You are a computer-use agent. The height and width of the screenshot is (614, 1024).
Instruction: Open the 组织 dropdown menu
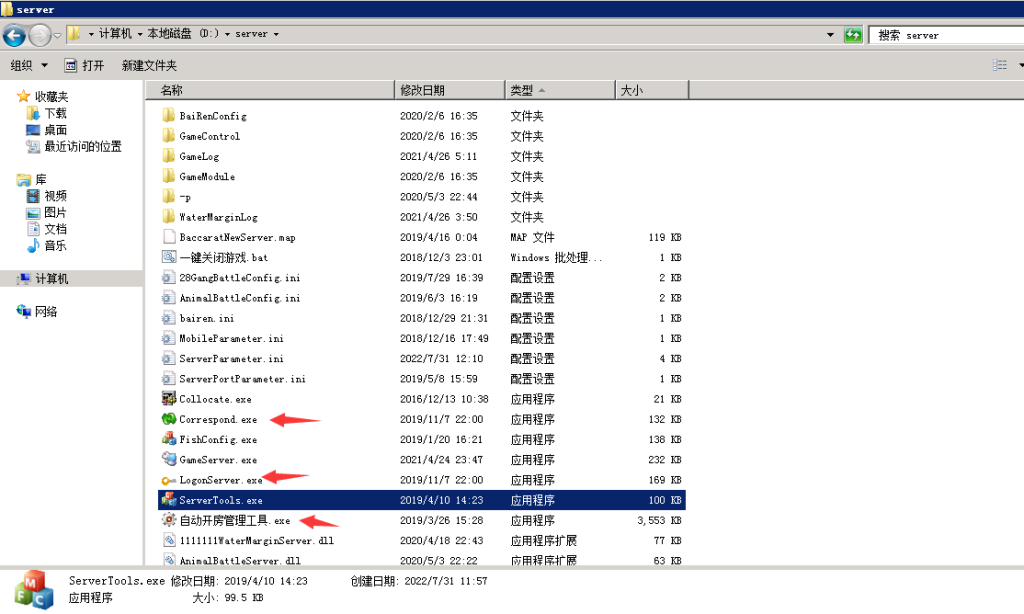pos(29,65)
